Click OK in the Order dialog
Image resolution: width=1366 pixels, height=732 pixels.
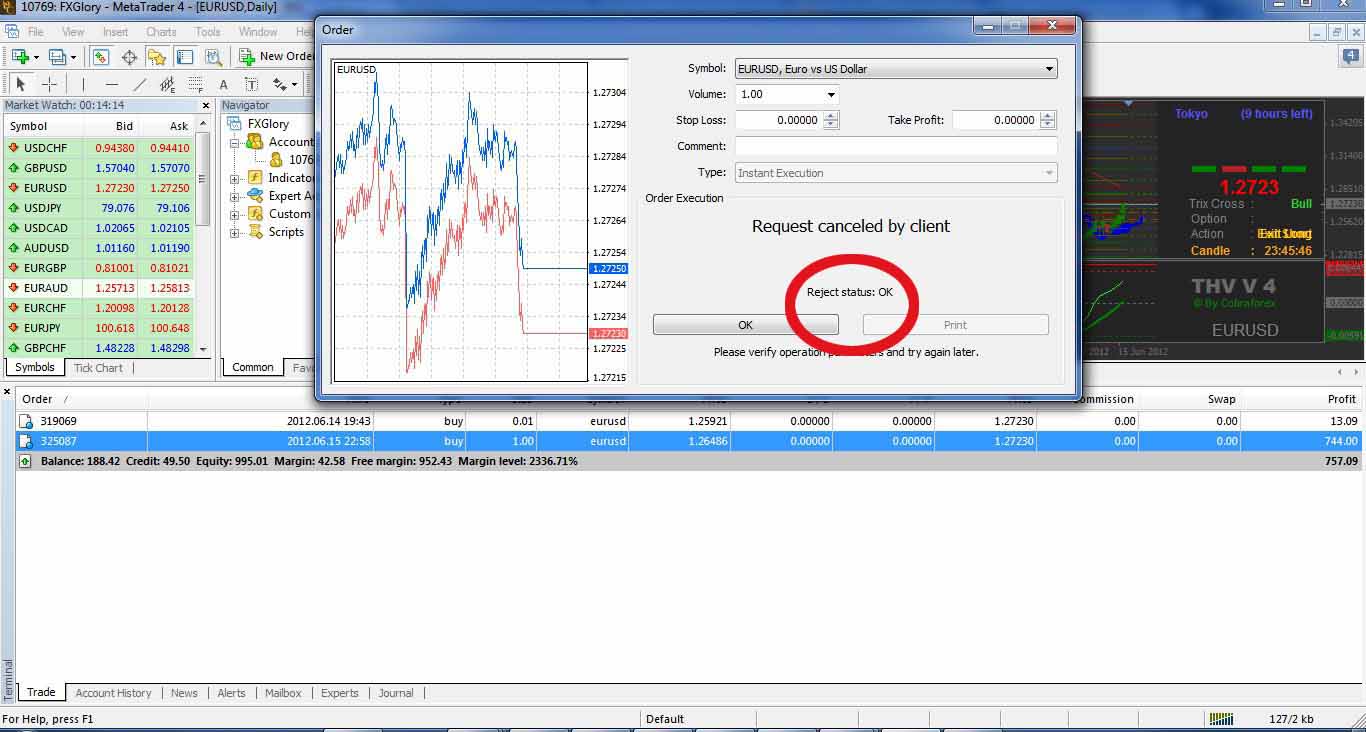pyautogui.click(x=745, y=325)
